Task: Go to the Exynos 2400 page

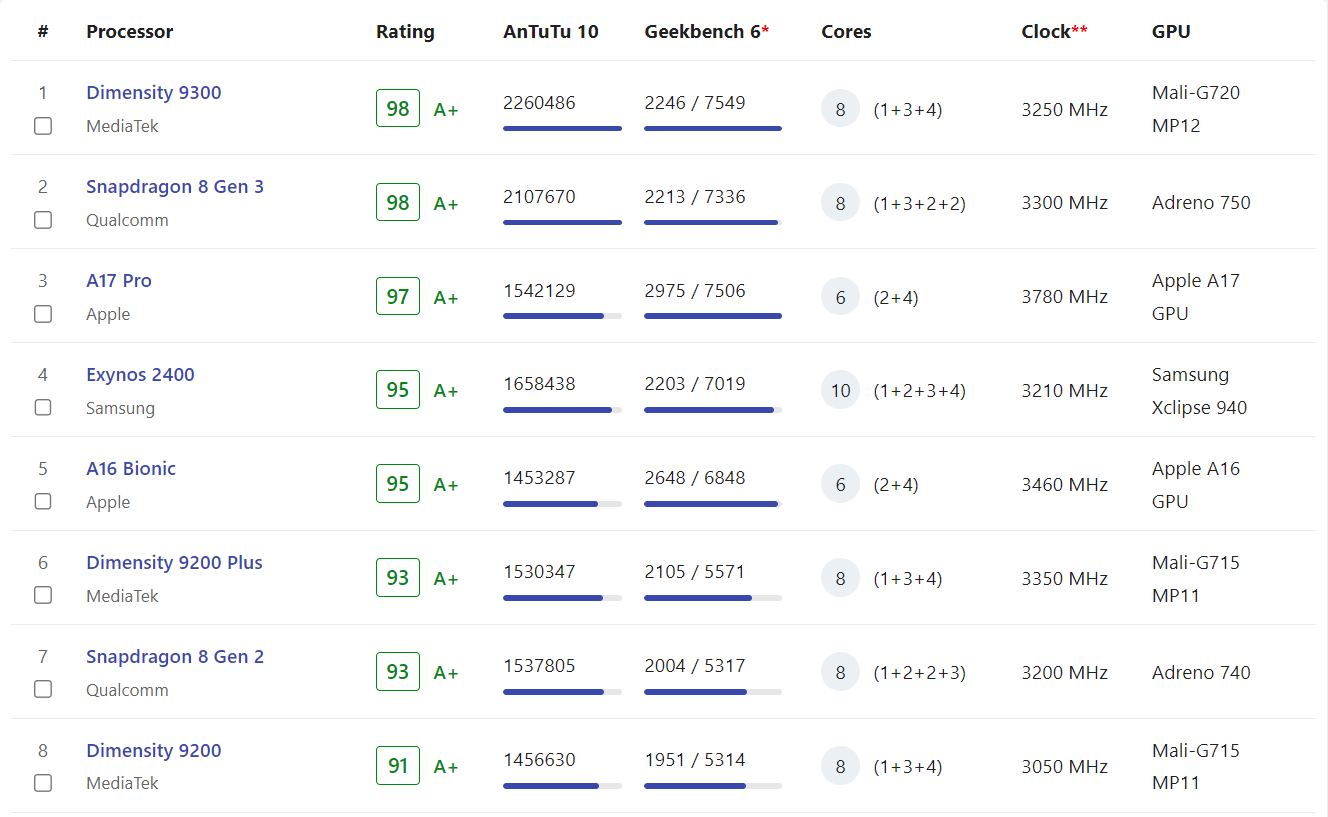Action: tap(140, 375)
